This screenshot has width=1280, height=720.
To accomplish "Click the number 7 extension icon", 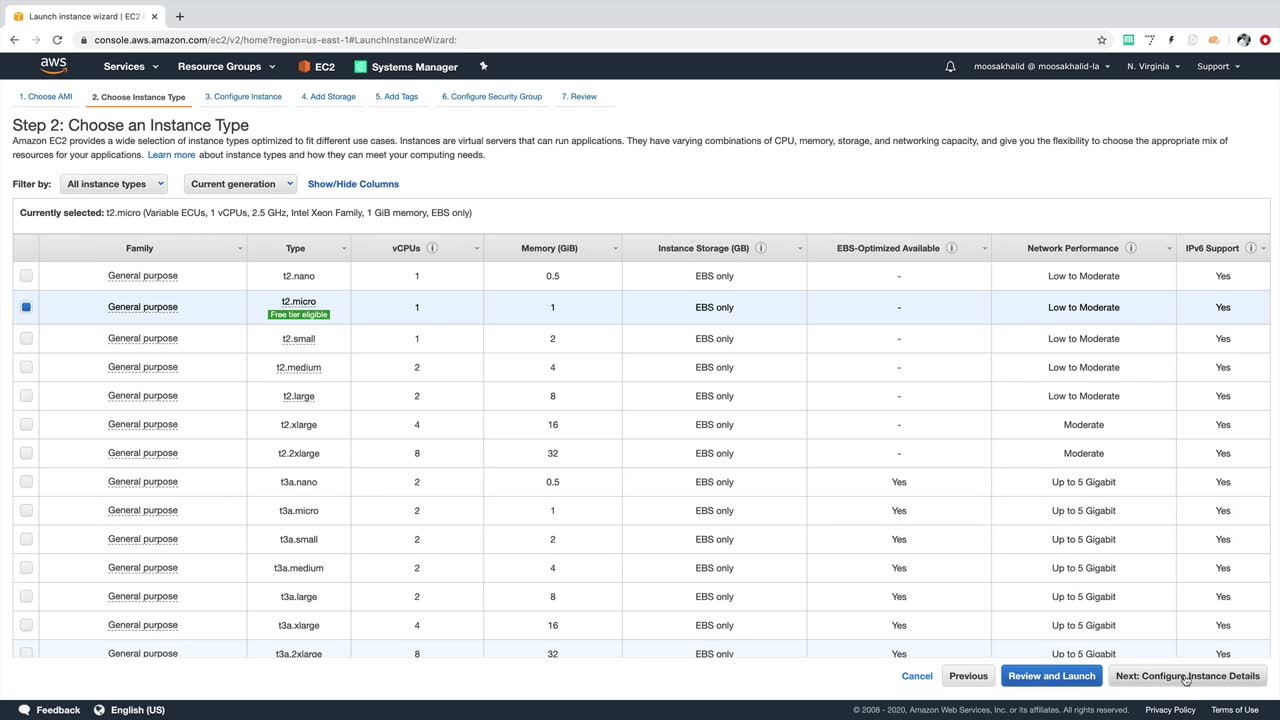I will point(1150,40).
